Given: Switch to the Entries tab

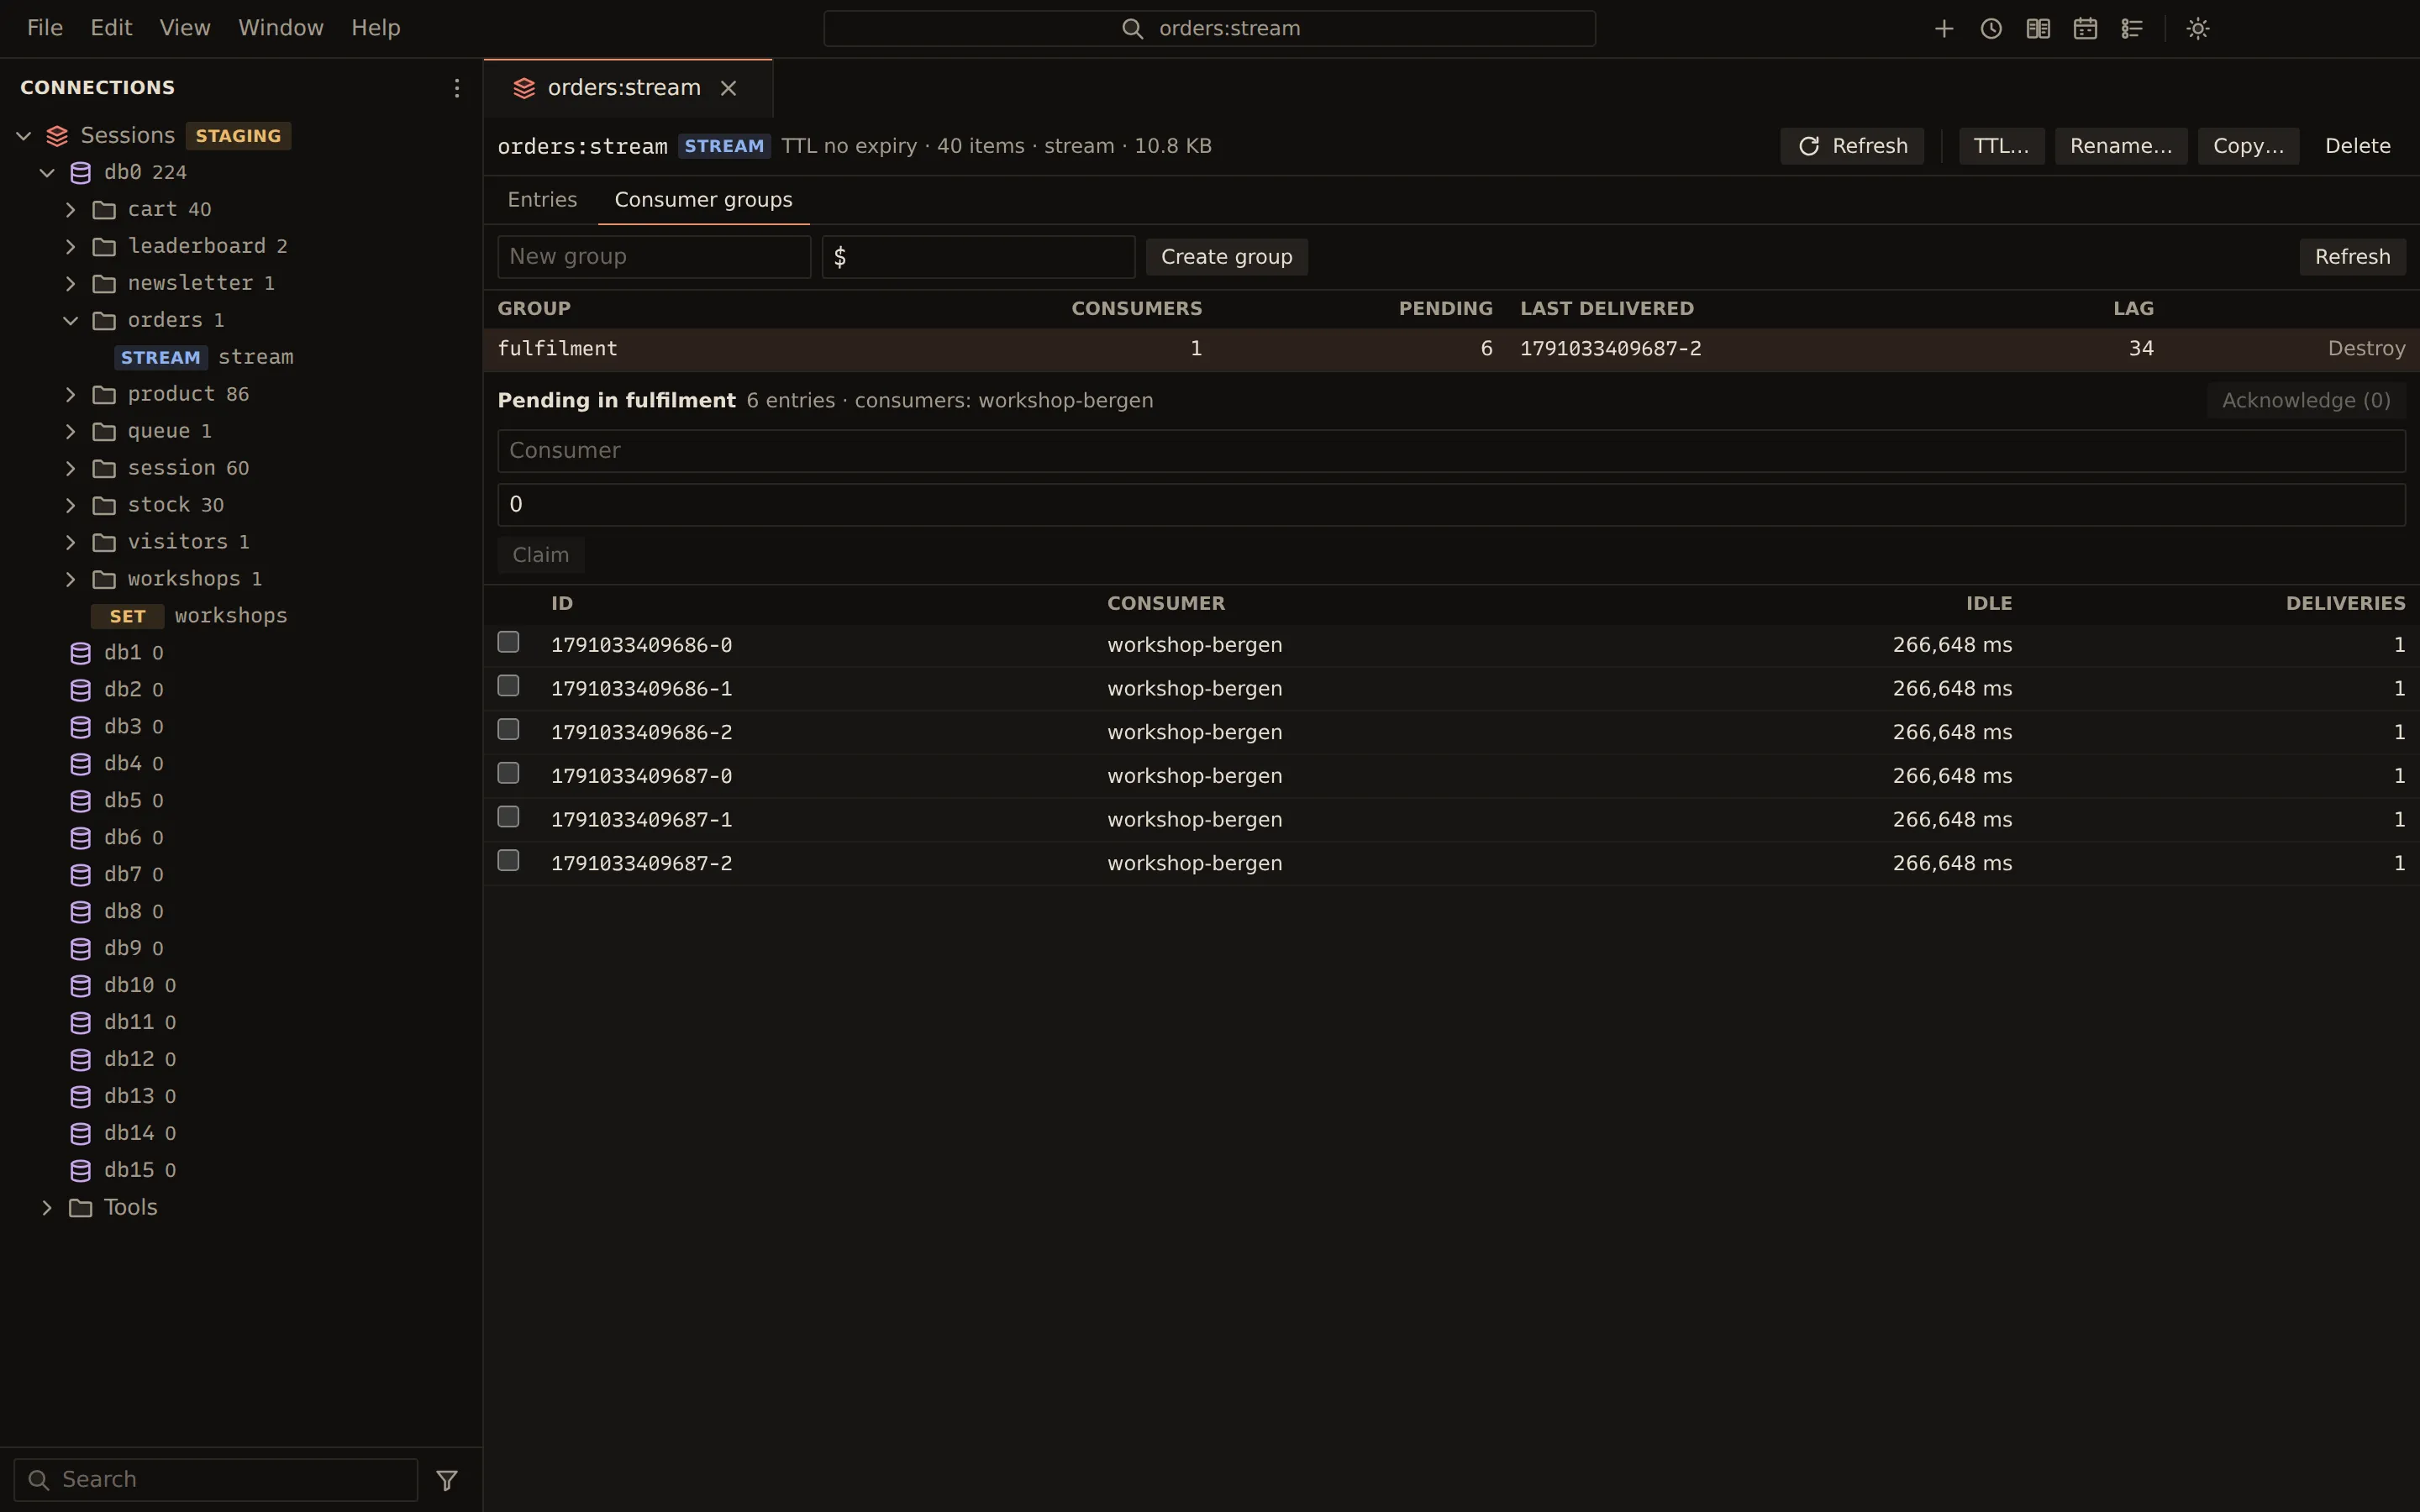Looking at the screenshot, I should click(x=542, y=200).
